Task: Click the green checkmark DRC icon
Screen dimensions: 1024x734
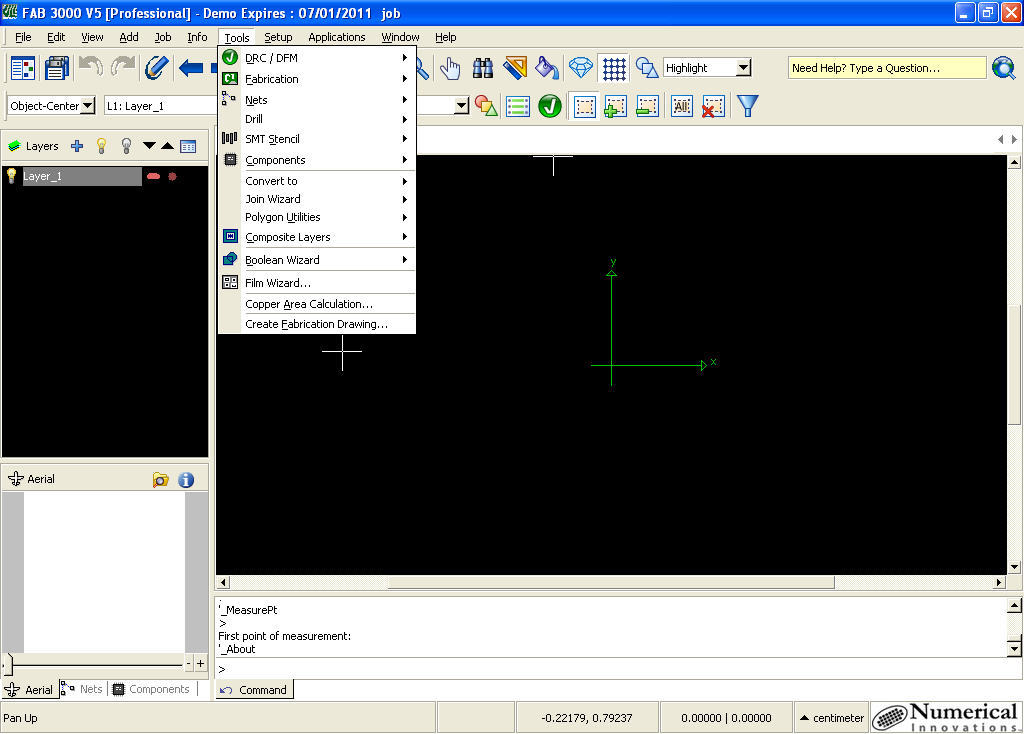Action: click(x=550, y=106)
